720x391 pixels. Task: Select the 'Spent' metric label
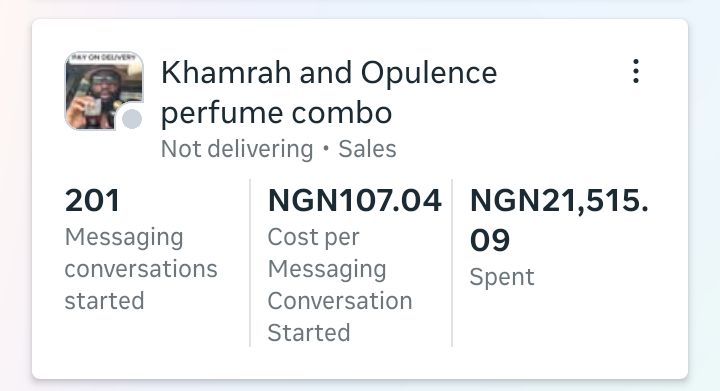point(502,278)
